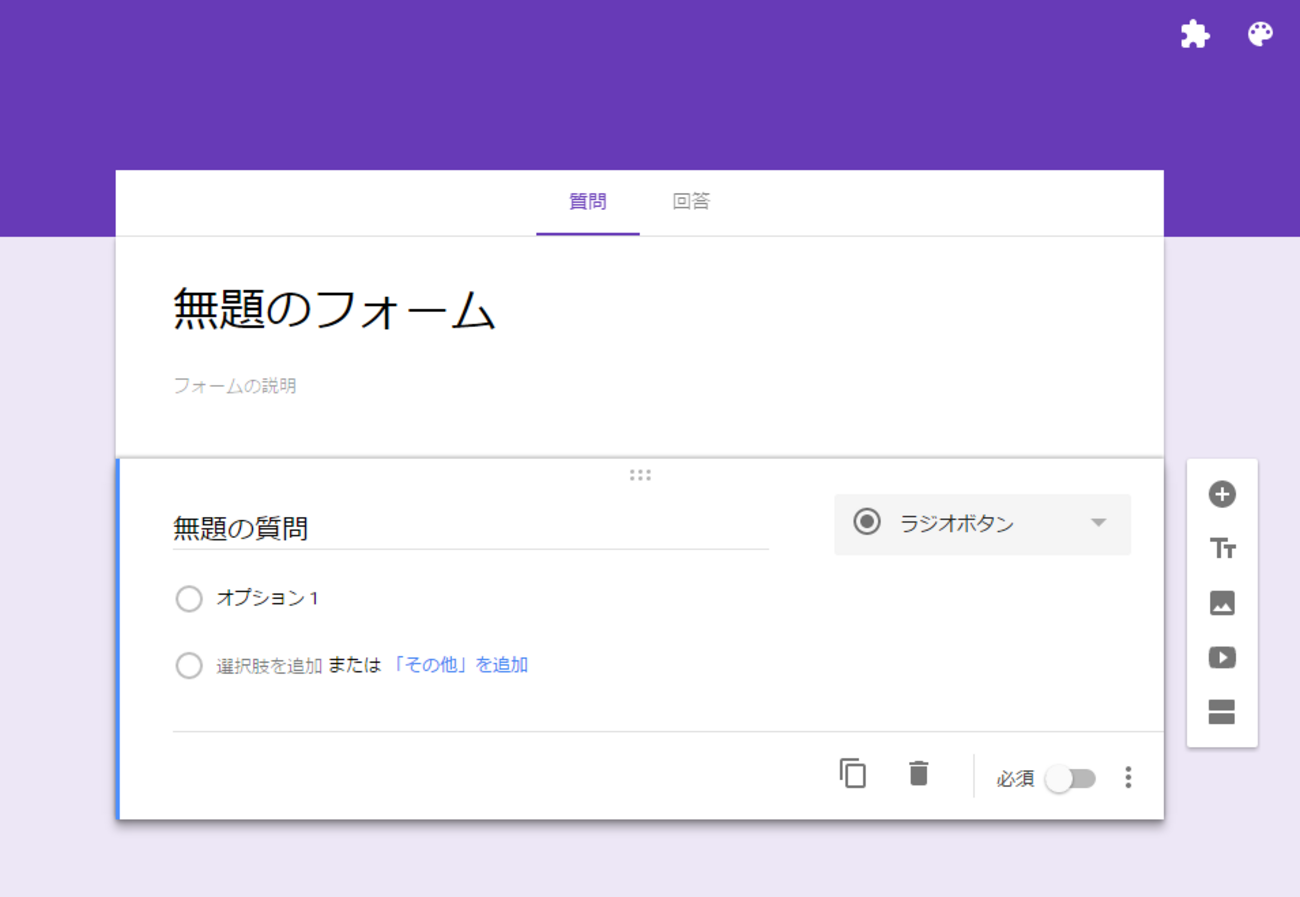Screen dimensions: 1300x897
Task: Grab the question drag handle dots
Action: 640,475
